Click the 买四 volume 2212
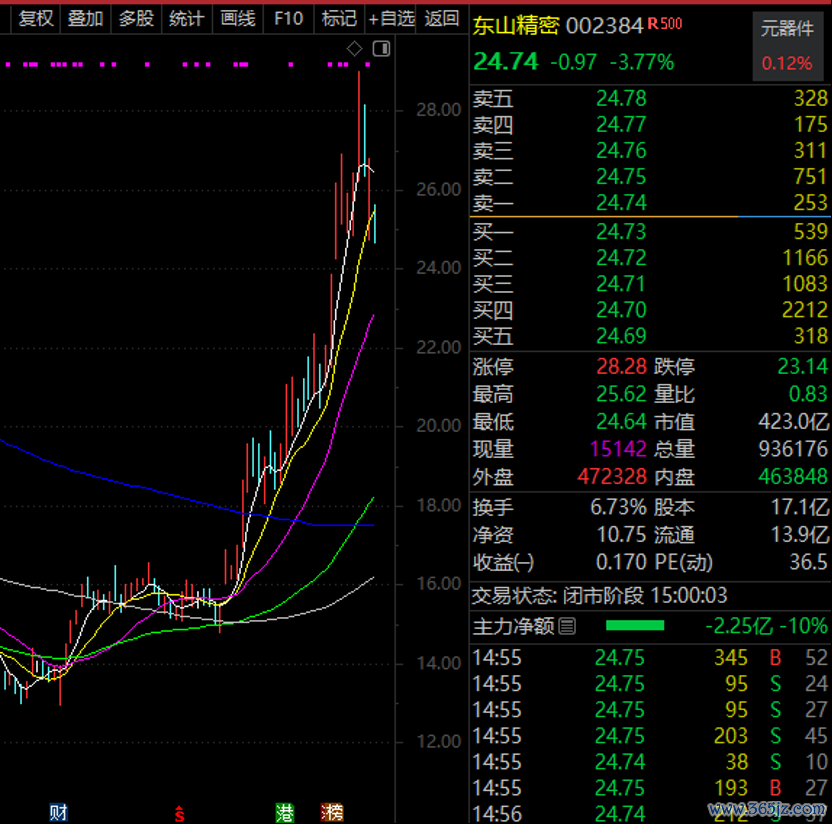 pyautogui.click(x=805, y=309)
